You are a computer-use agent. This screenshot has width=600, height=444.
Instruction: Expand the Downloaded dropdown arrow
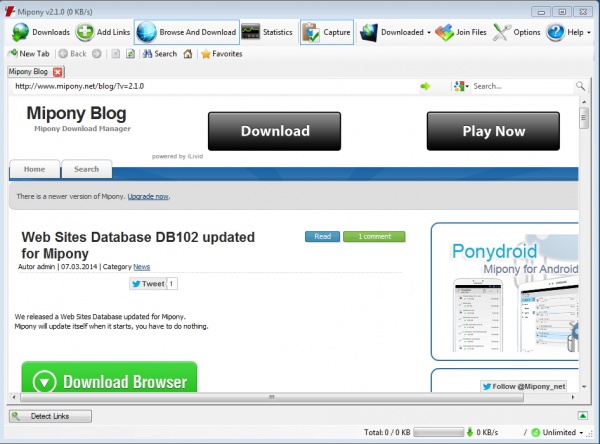tap(429, 33)
